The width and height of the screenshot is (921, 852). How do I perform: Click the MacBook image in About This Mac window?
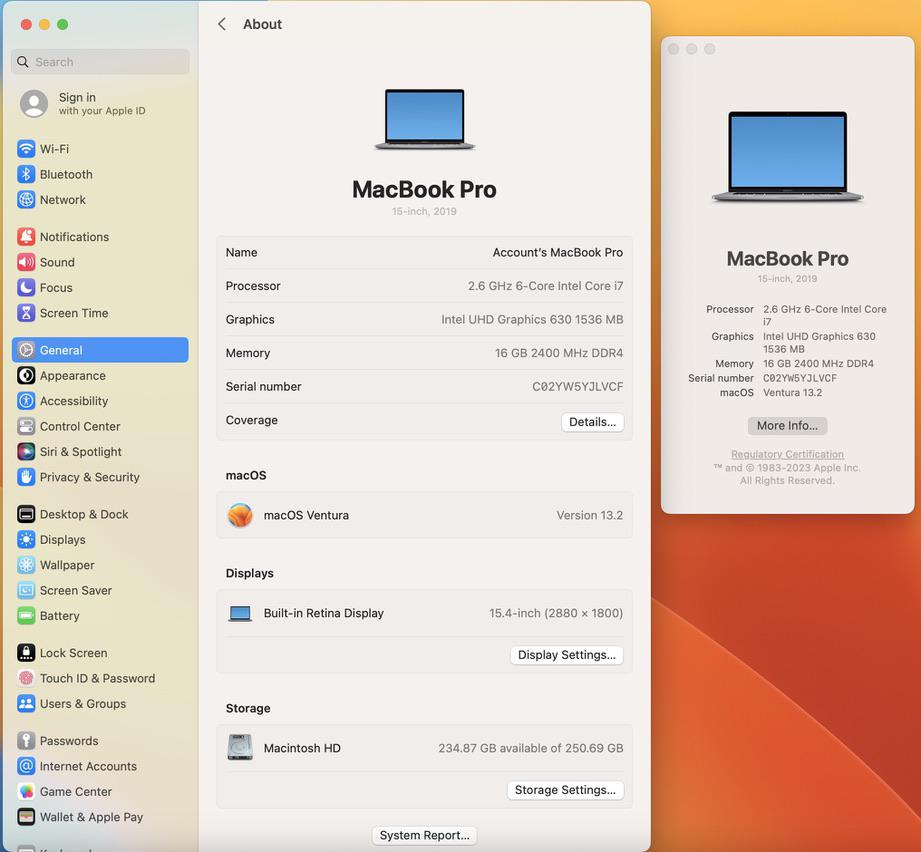point(787,157)
